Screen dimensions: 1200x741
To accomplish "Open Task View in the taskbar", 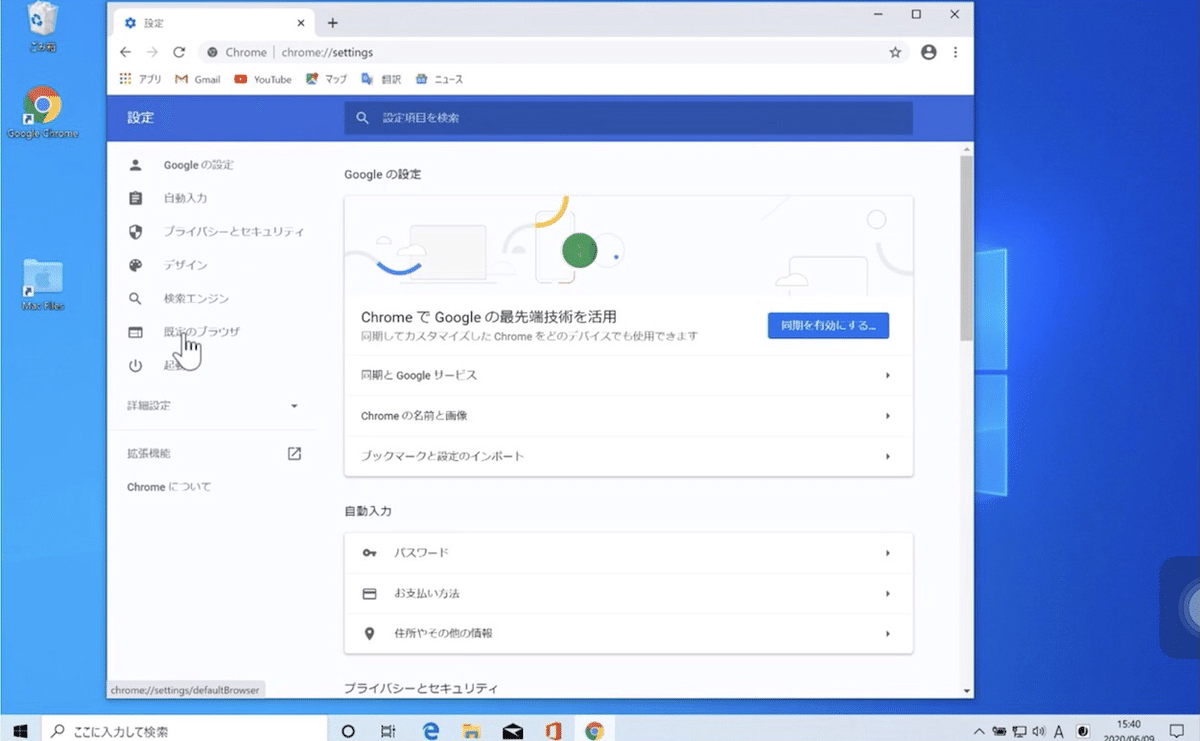I will (389, 730).
